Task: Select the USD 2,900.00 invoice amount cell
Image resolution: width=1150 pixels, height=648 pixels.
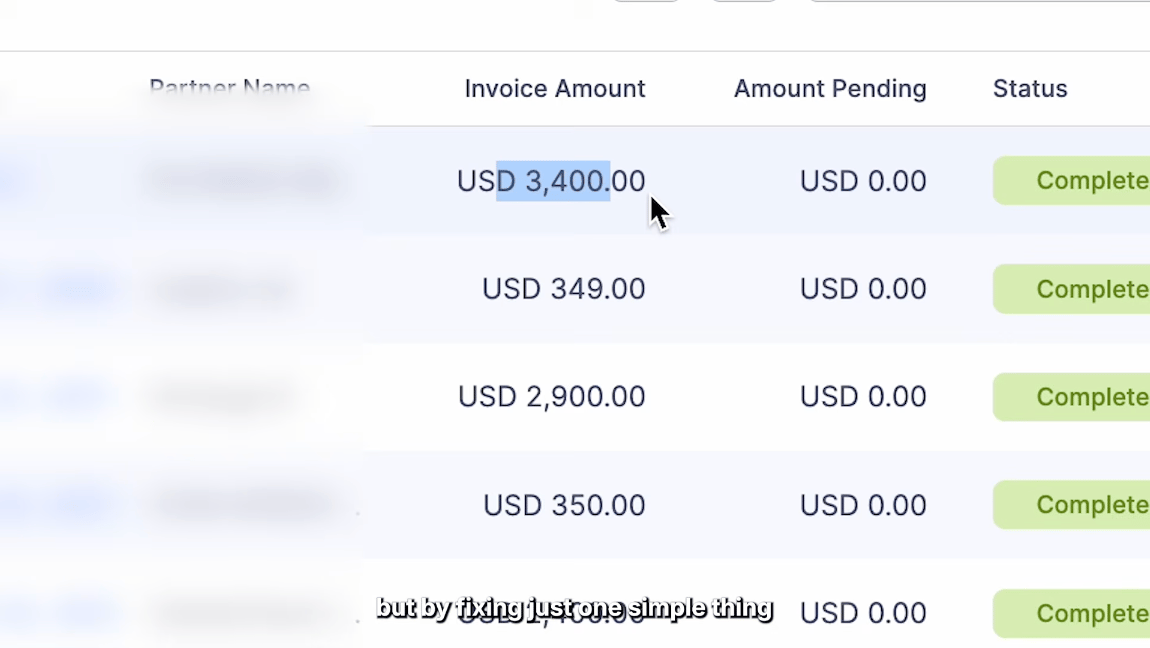Action: pos(551,397)
